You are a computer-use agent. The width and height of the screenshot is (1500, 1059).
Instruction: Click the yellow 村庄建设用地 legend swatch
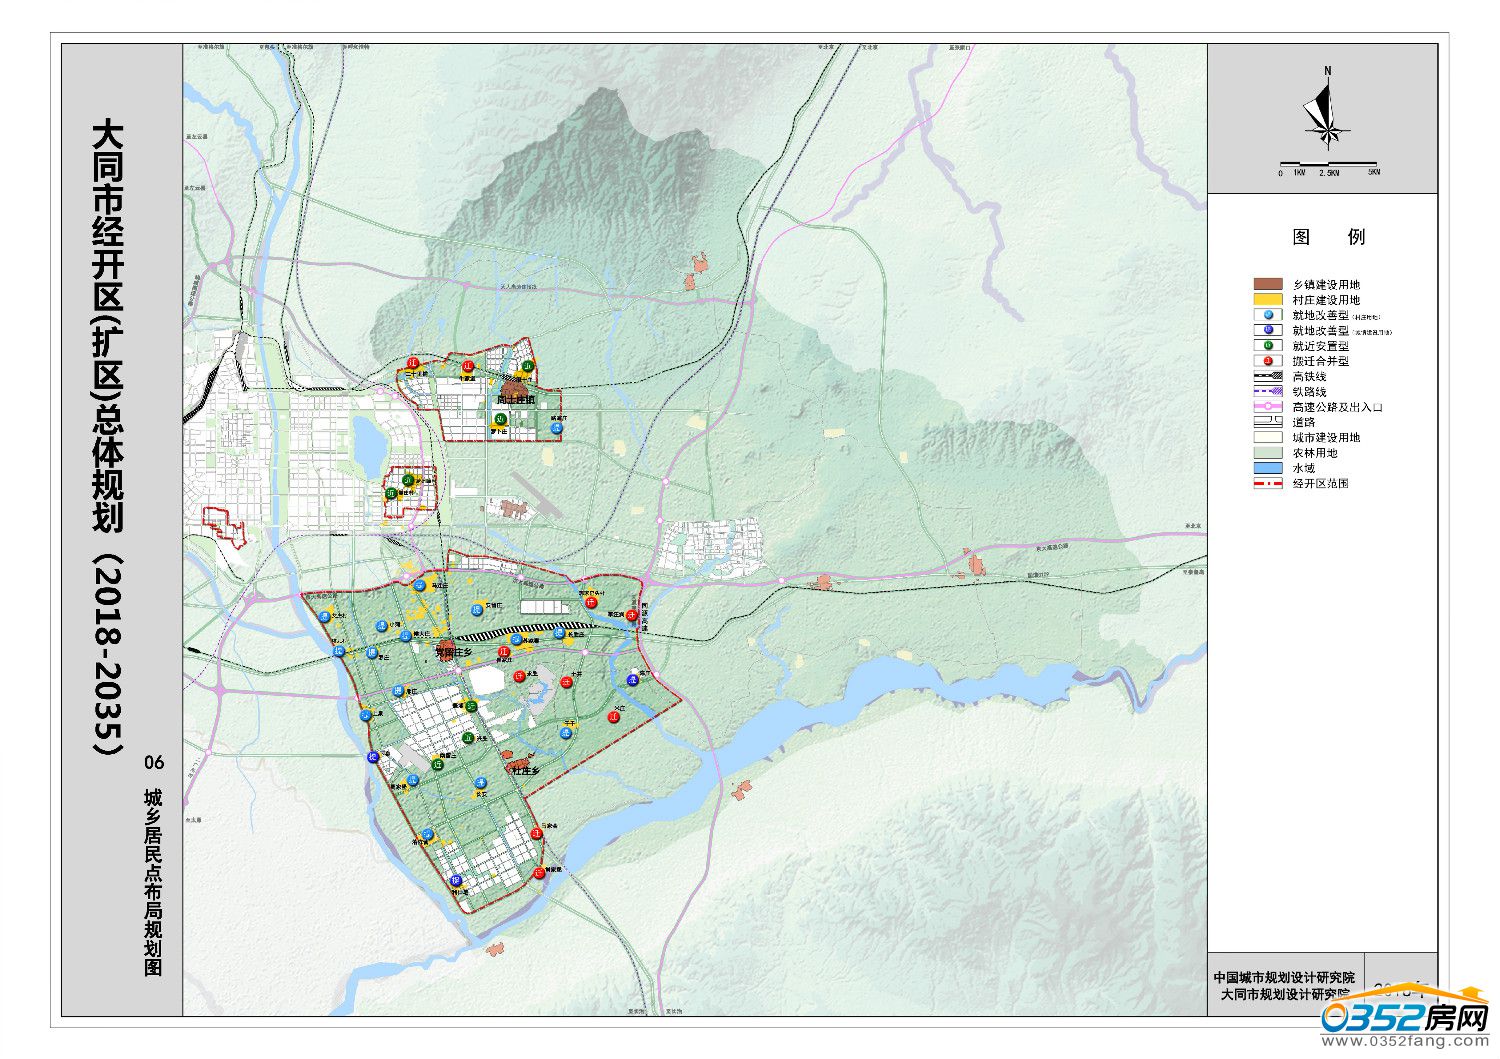click(x=1268, y=300)
